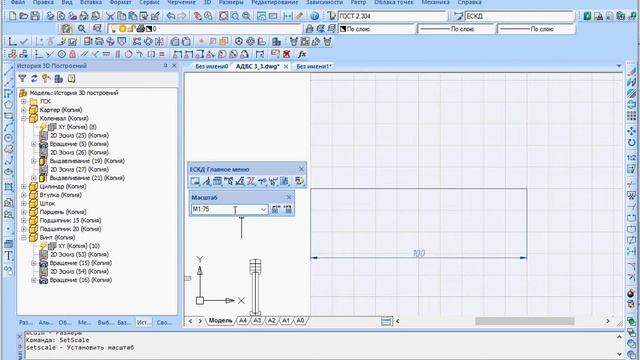Open the Размеры menu
The height and width of the screenshot is (360, 640).
[231, 2]
